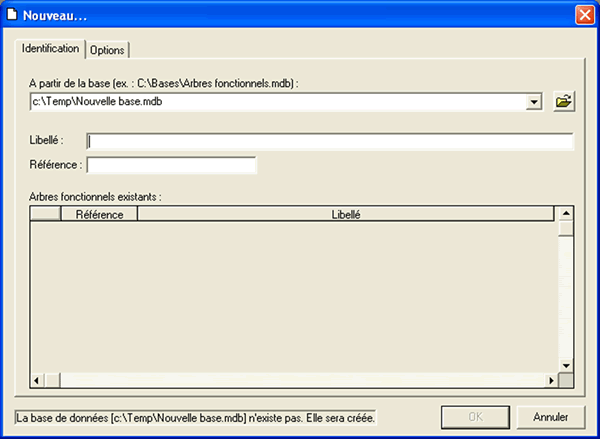600x439 pixels.
Task: Click the document icon in title bar
Action: tap(12, 15)
